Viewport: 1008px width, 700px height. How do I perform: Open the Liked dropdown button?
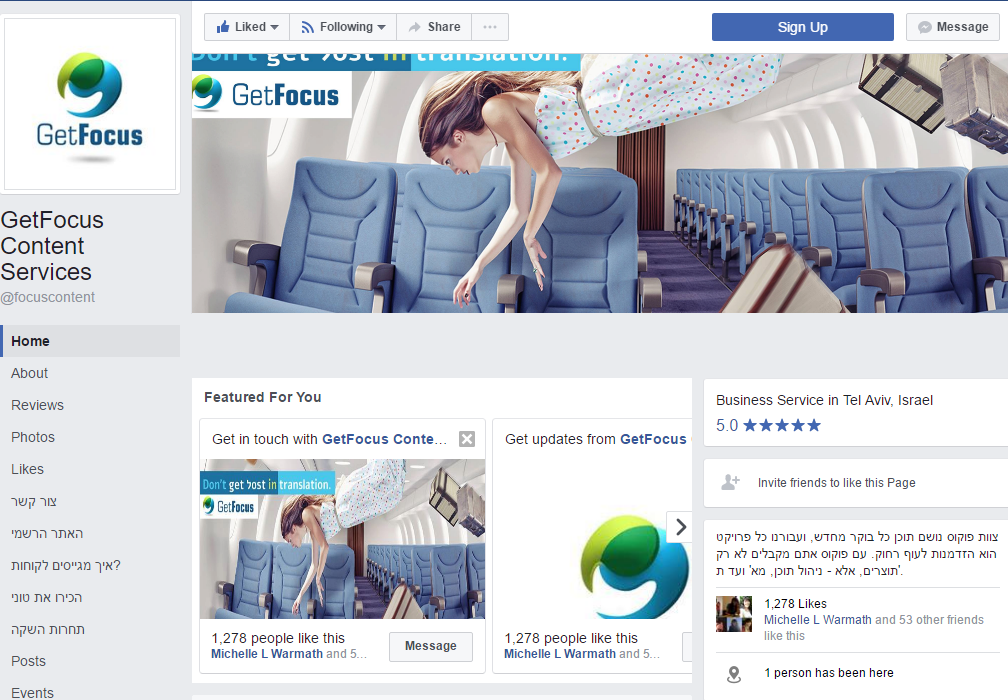pyautogui.click(x=247, y=27)
